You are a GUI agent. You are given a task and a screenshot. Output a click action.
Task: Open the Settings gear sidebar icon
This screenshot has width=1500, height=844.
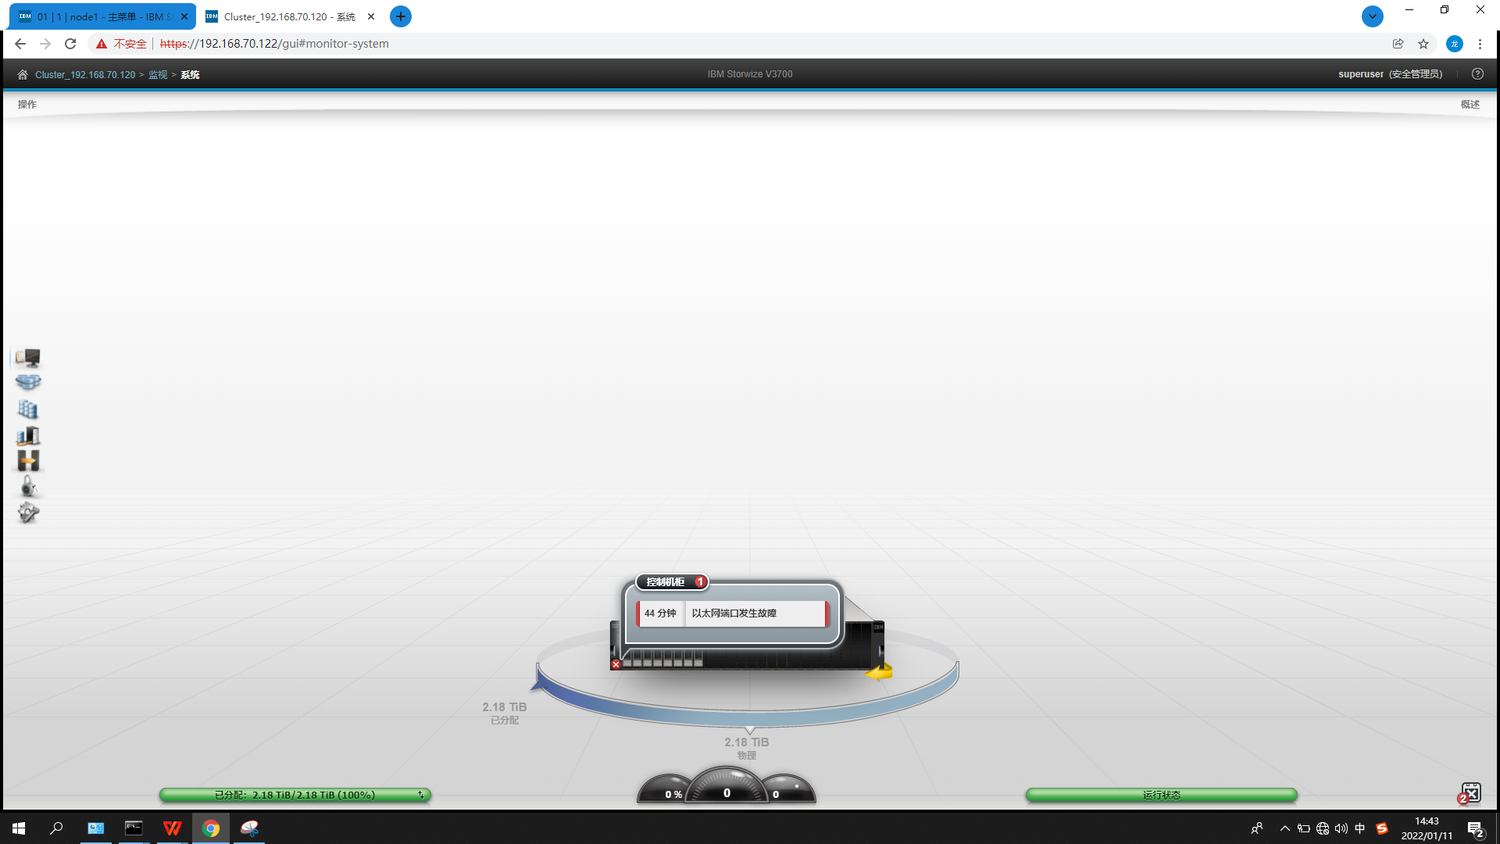click(x=28, y=513)
